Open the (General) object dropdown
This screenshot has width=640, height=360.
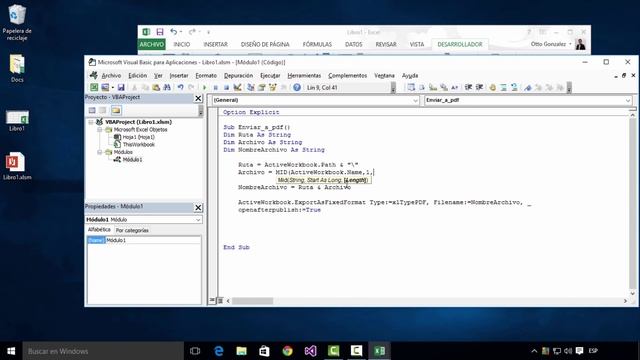tap(415, 100)
